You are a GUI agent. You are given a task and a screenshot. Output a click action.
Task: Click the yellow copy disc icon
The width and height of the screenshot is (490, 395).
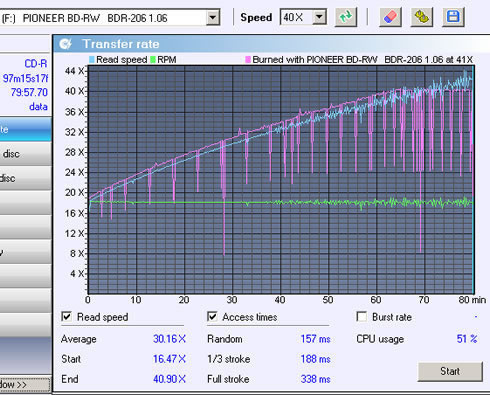pyautogui.click(x=422, y=17)
